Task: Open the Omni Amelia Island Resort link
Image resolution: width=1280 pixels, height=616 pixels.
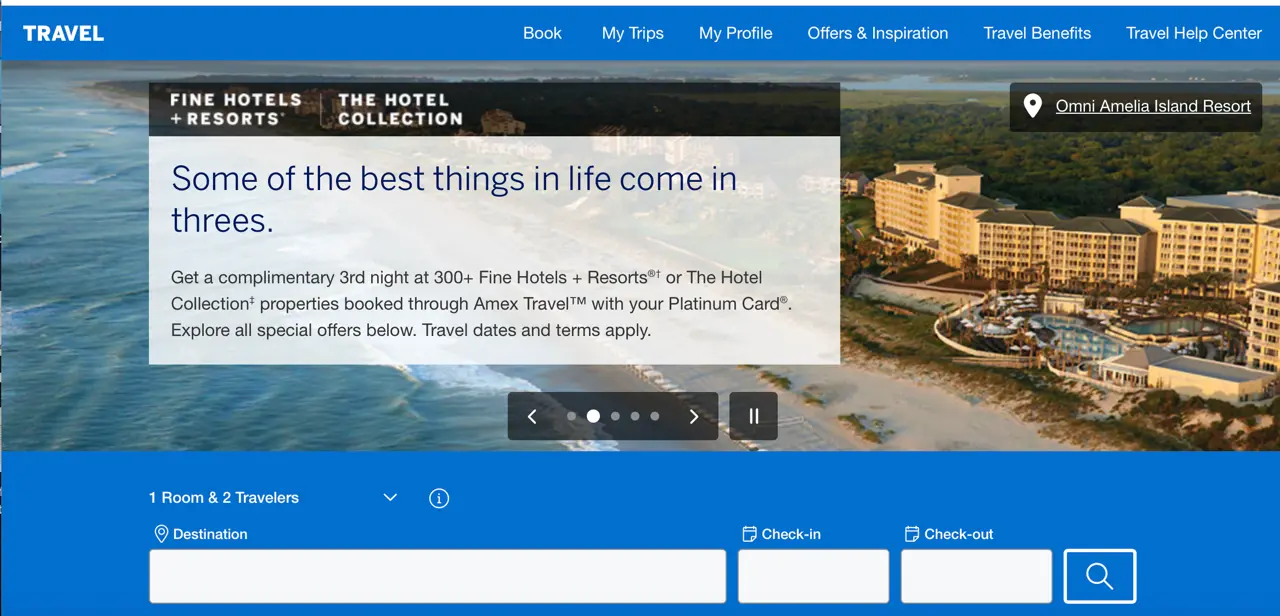Action: click(1153, 106)
